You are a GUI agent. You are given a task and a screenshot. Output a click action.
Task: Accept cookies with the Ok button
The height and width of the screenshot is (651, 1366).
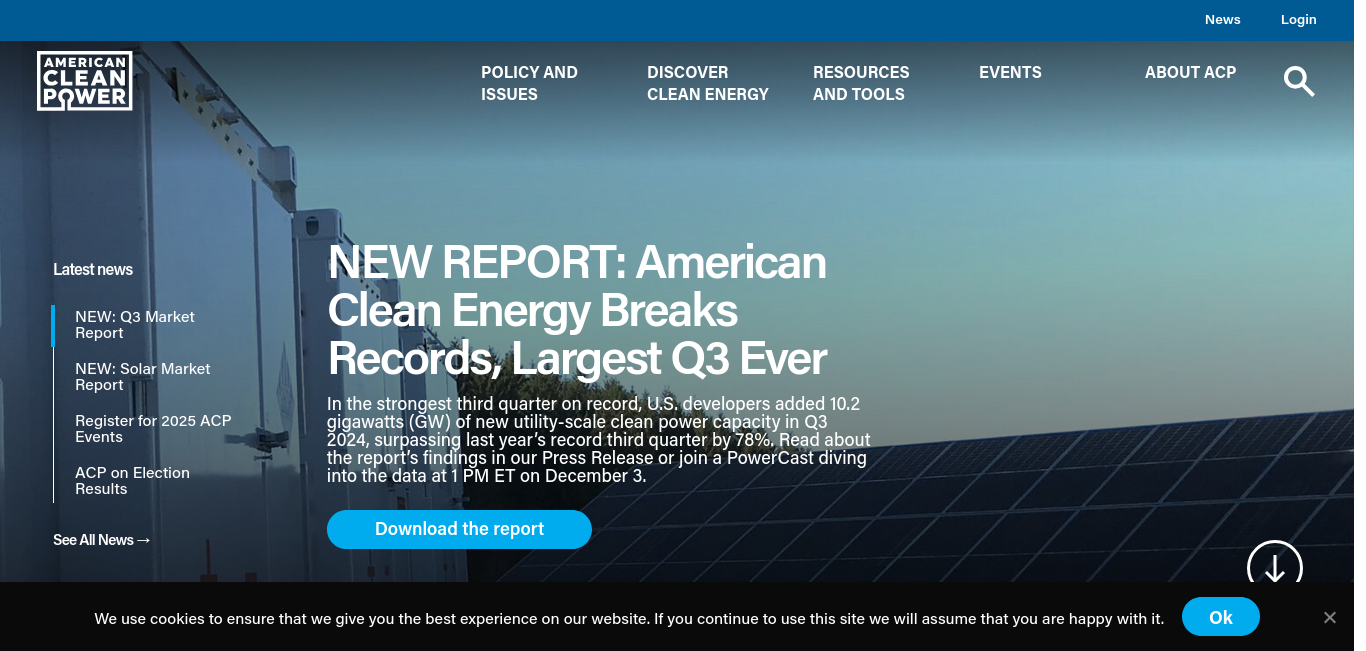pyautogui.click(x=1221, y=617)
